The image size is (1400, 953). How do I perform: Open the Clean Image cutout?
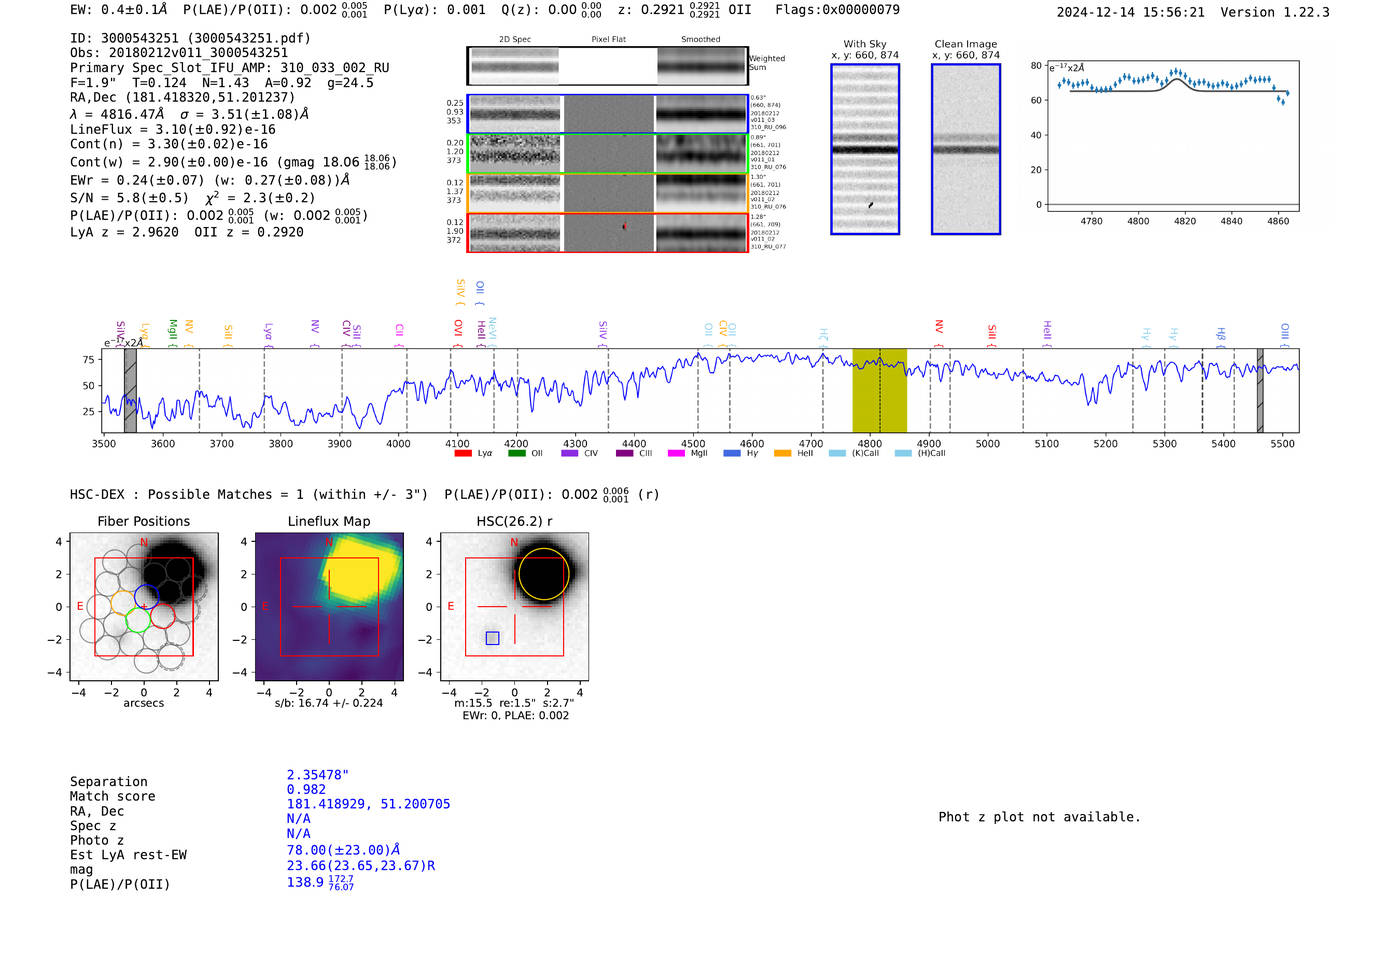coord(966,149)
